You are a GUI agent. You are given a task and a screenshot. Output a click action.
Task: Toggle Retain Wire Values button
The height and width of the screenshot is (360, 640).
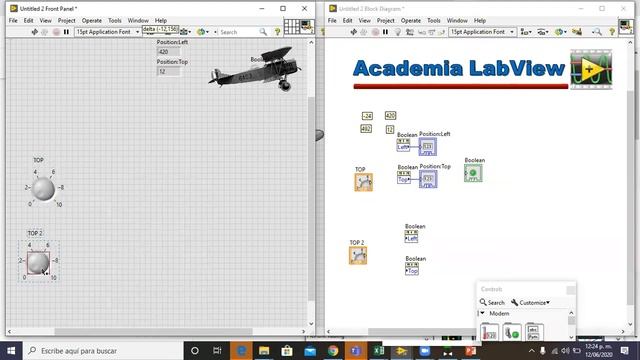tap(410, 32)
